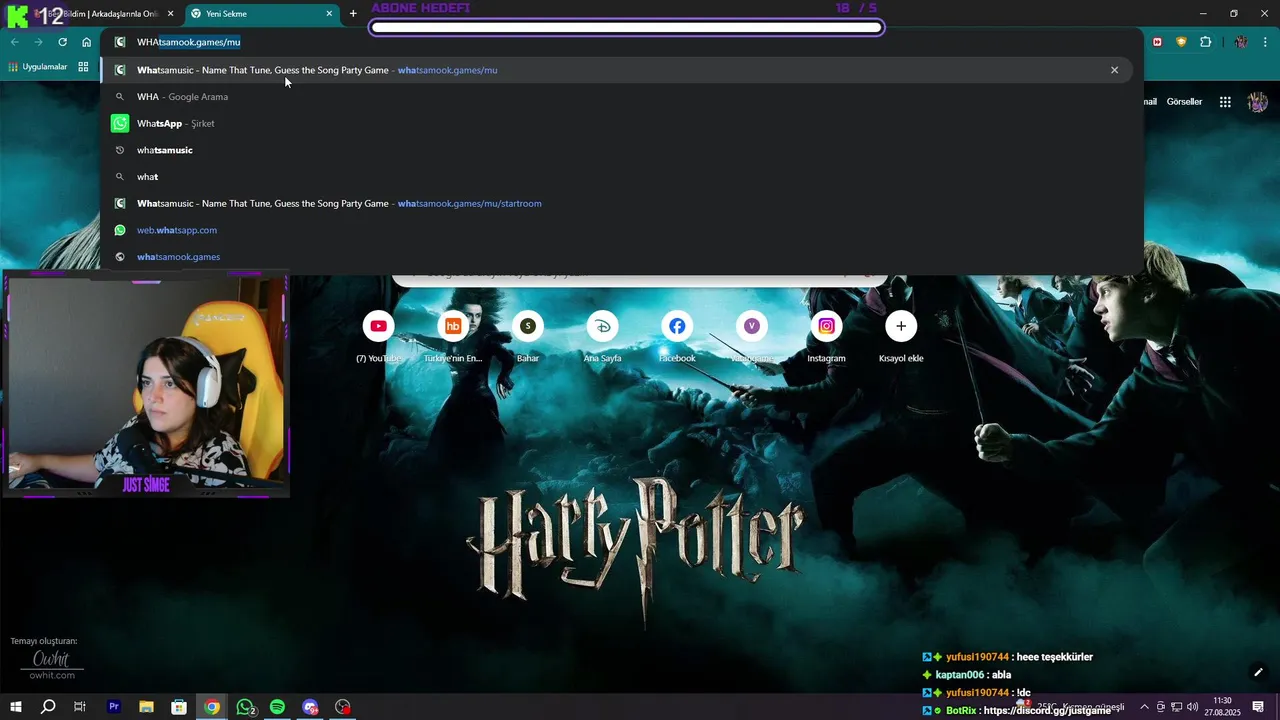Open Spotify from the taskbar
The image size is (1280, 720).
[x=278, y=707]
